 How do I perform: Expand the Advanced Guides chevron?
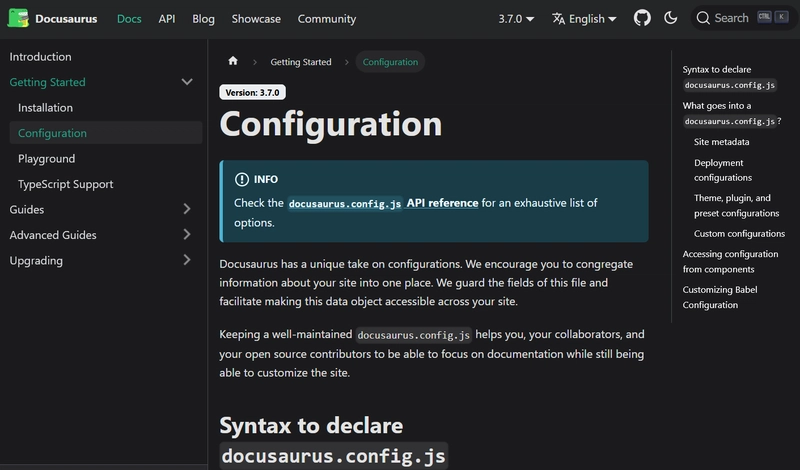[x=186, y=235]
